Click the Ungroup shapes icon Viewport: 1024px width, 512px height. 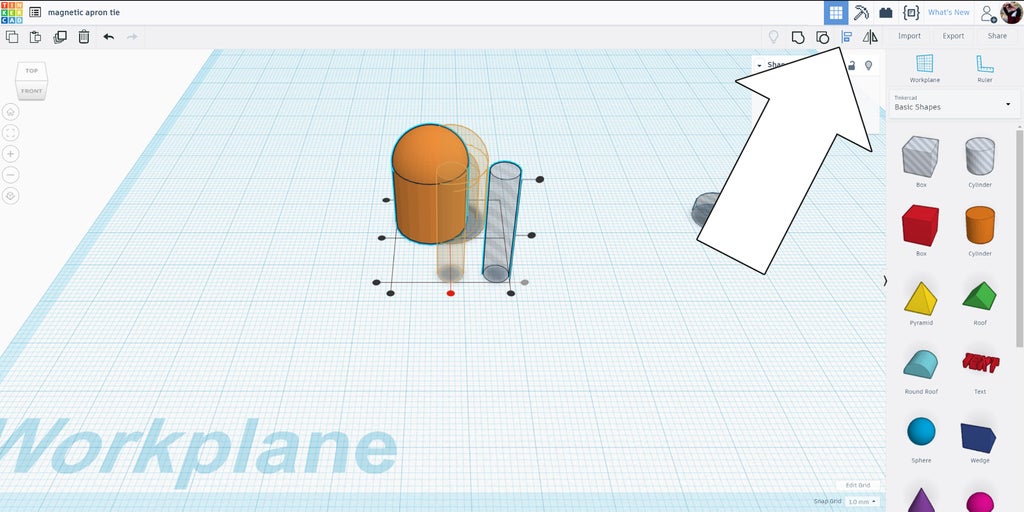(823, 37)
